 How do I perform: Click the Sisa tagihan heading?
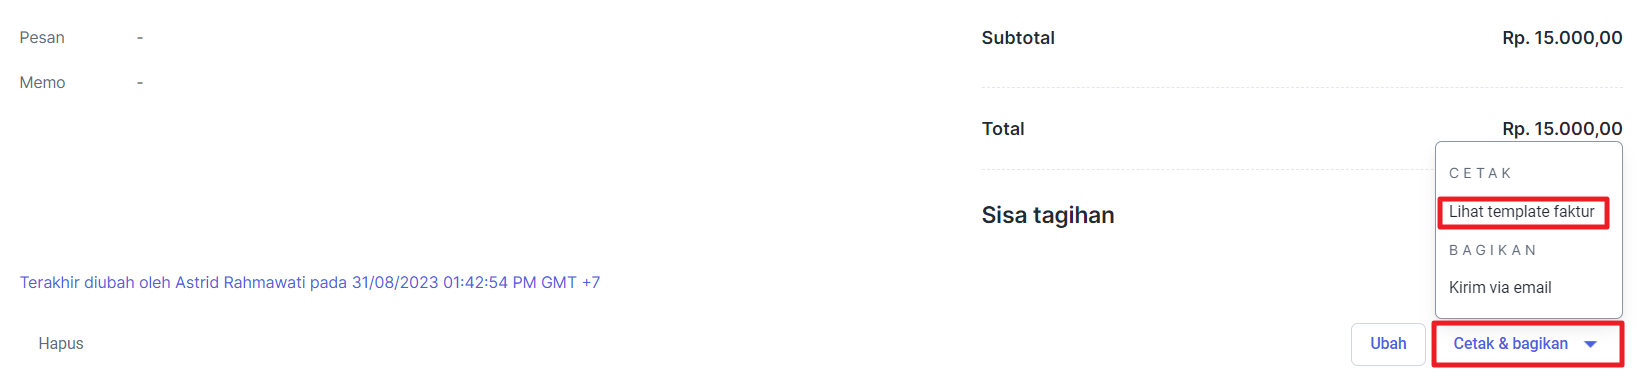click(x=1048, y=215)
